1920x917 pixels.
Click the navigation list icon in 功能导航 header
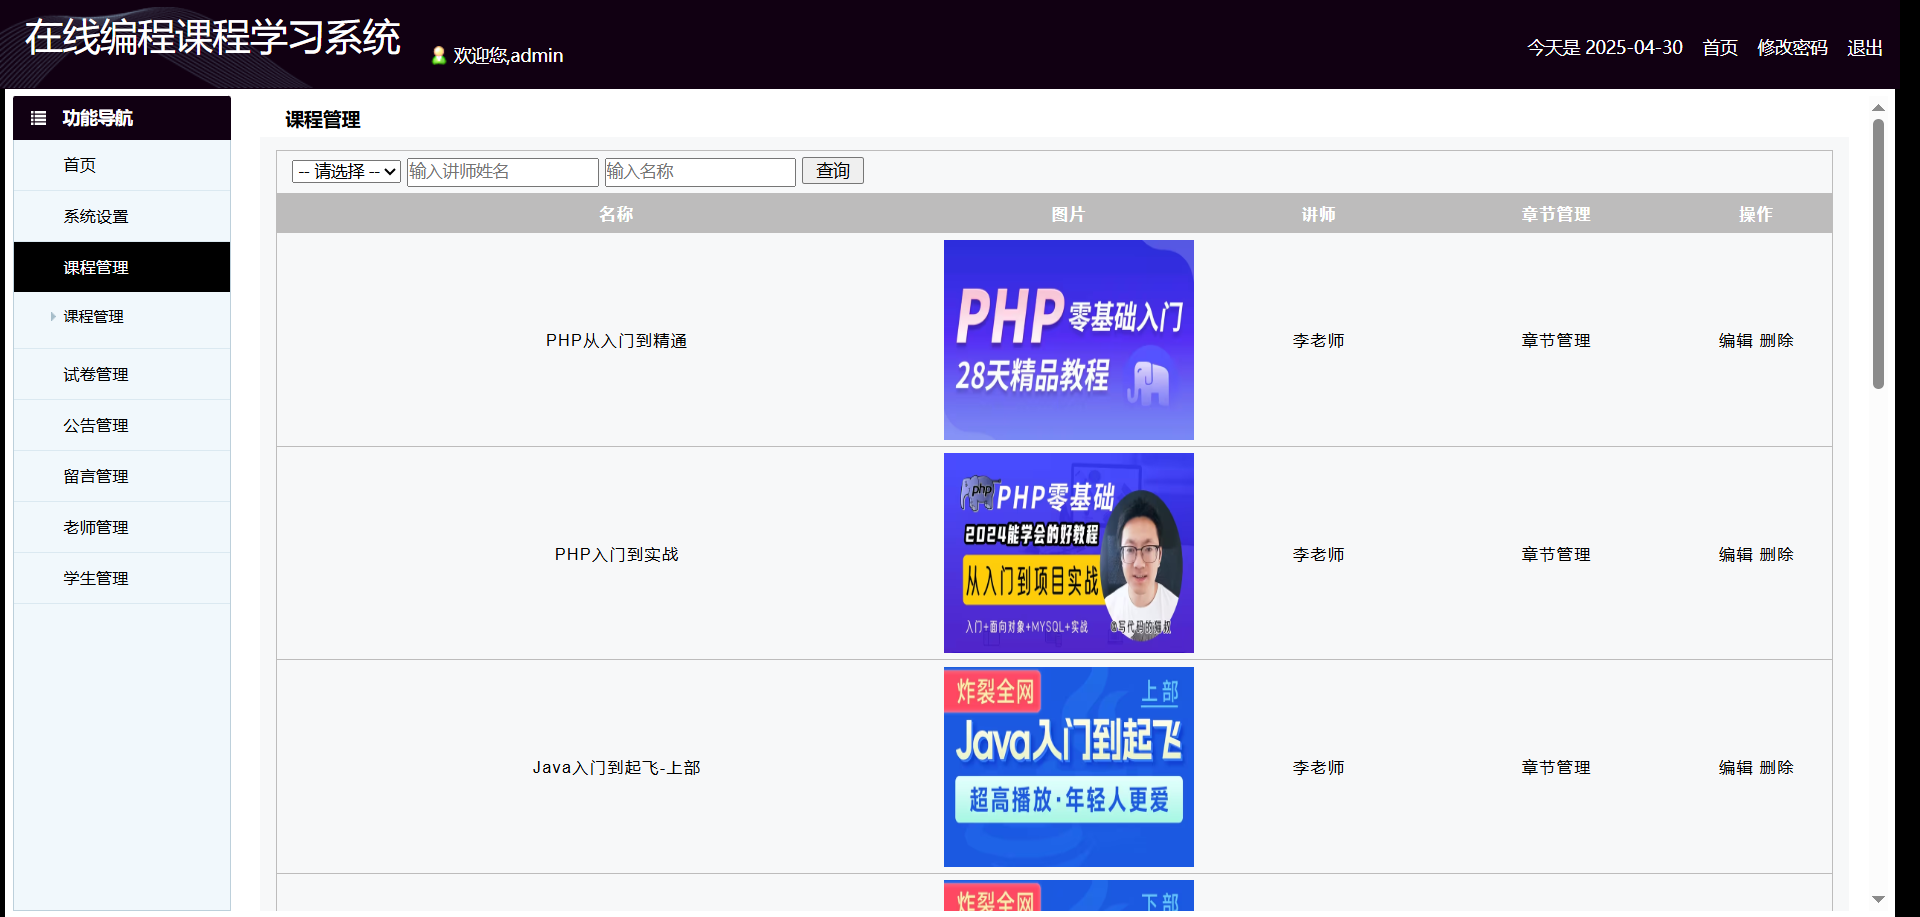38,118
